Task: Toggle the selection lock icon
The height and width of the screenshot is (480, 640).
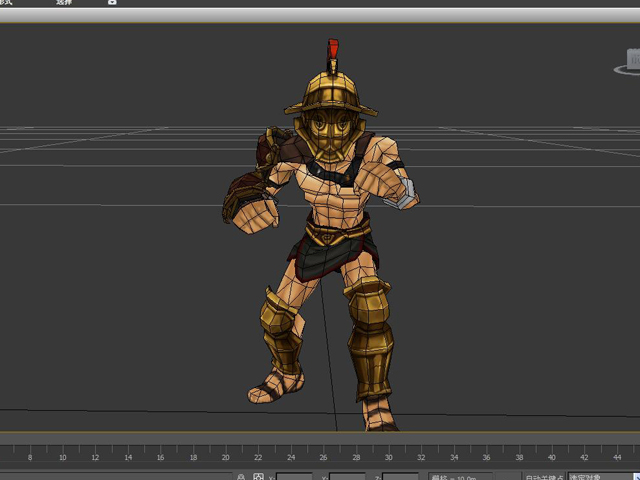Action: click(x=241, y=477)
